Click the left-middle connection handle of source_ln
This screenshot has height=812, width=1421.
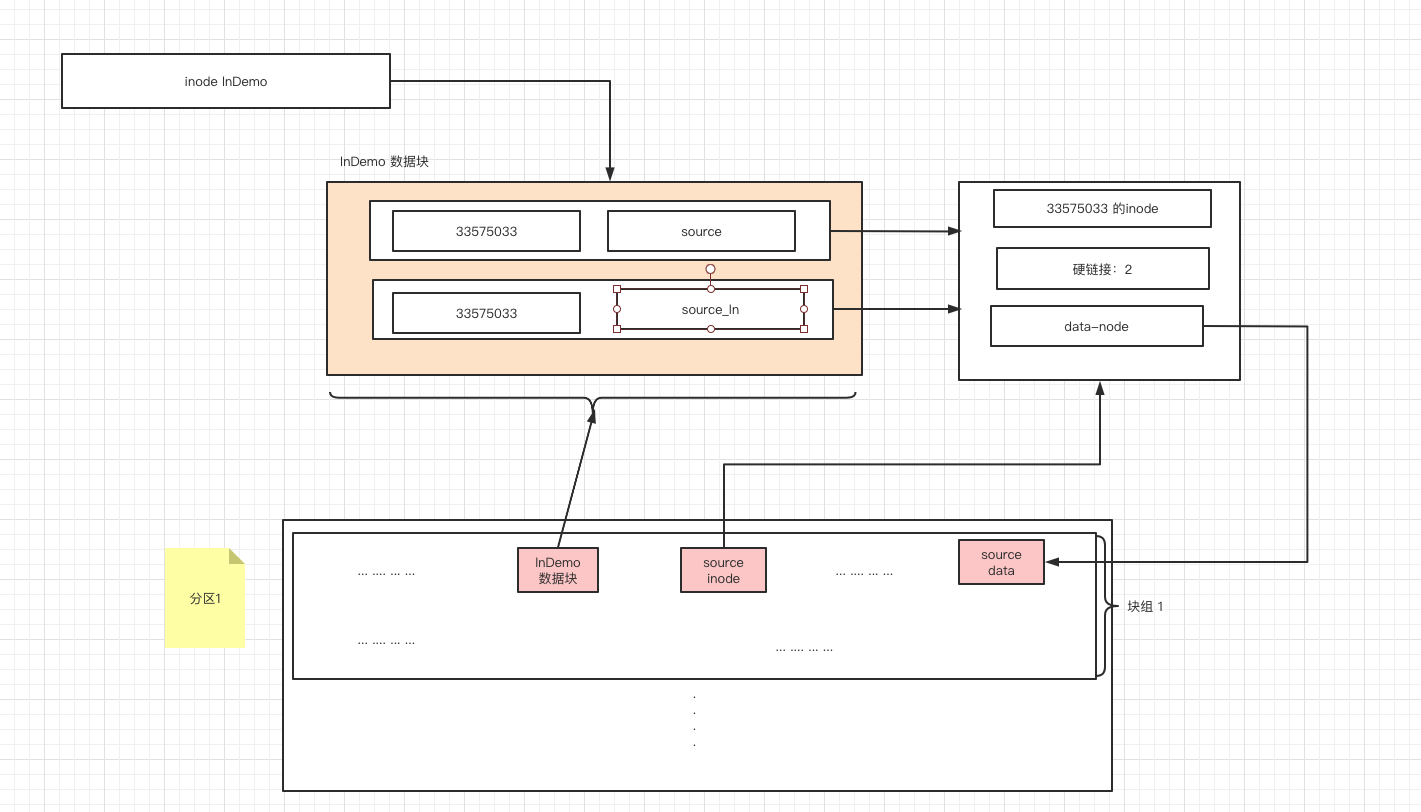pos(617,309)
